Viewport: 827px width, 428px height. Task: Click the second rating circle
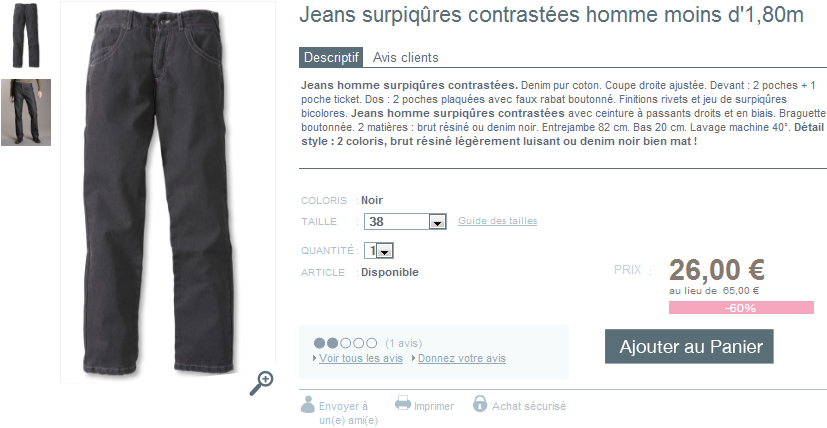[x=332, y=343]
